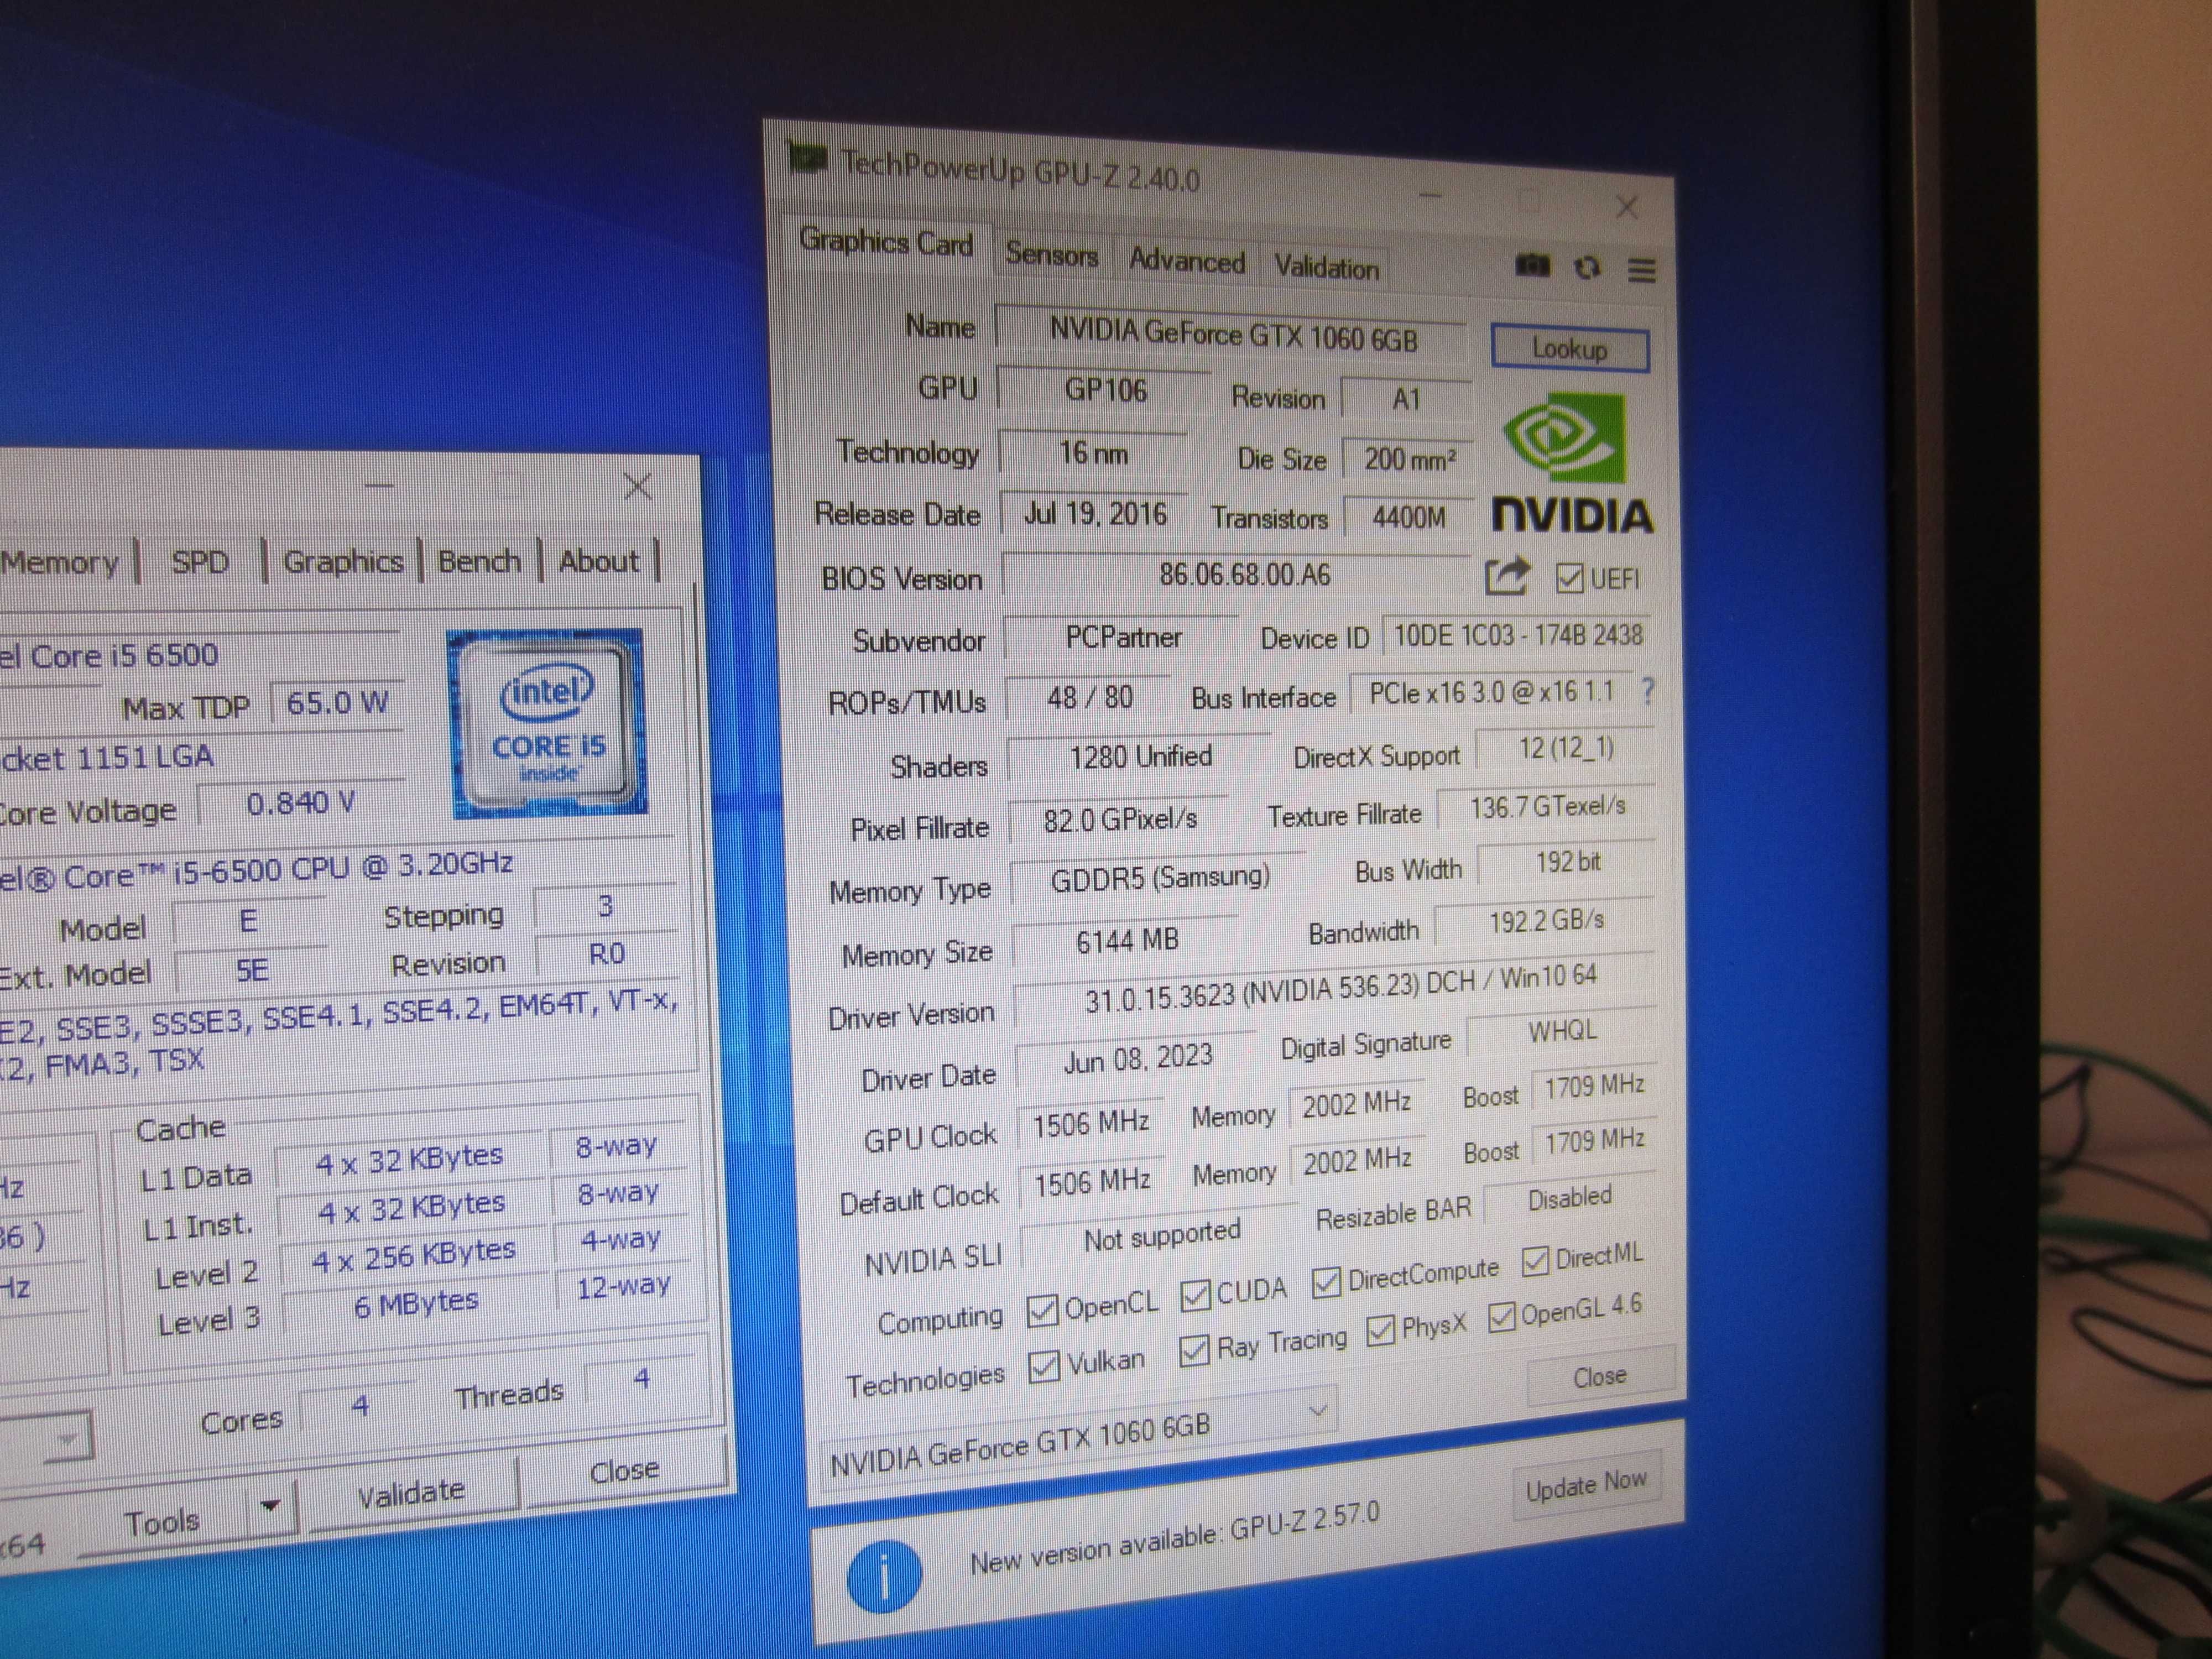Viewport: 2212px width, 1659px height.
Task: Click the GP106 GPU field
Action: (1104, 390)
